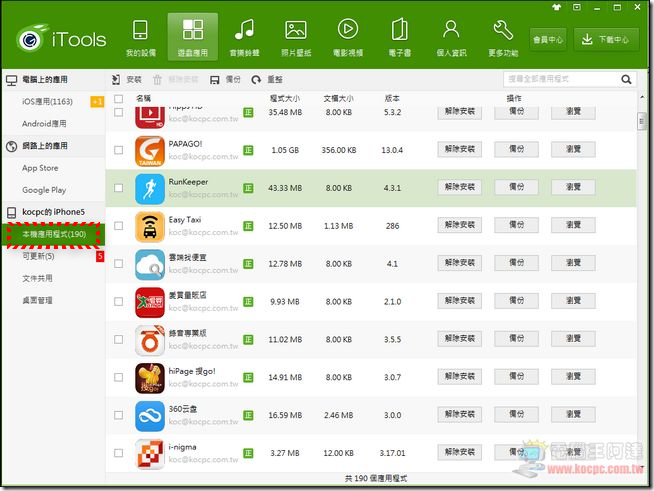Select 可更新(5) in sidebar
654x491 pixels.
tap(38, 256)
